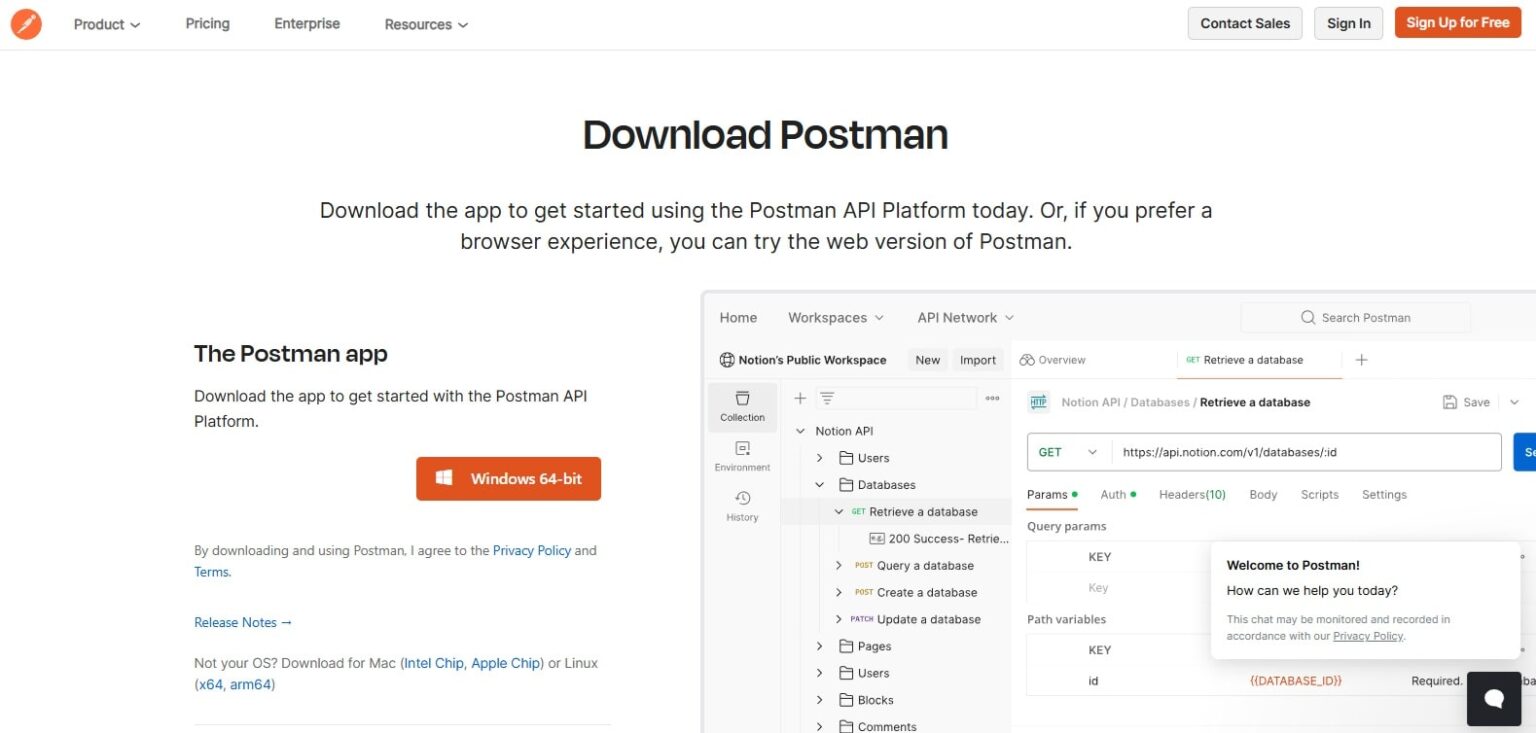The image size is (1536, 733).
Task: Open the chat bubble widget
Action: (x=1493, y=698)
